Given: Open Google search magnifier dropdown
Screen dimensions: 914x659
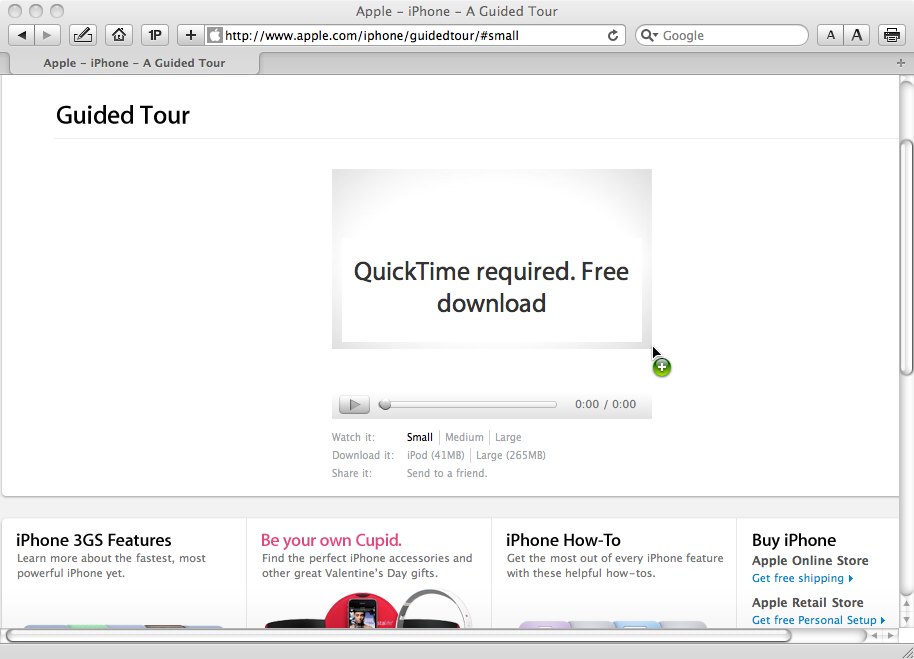Looking at the screenshot, I should point(649,36).
